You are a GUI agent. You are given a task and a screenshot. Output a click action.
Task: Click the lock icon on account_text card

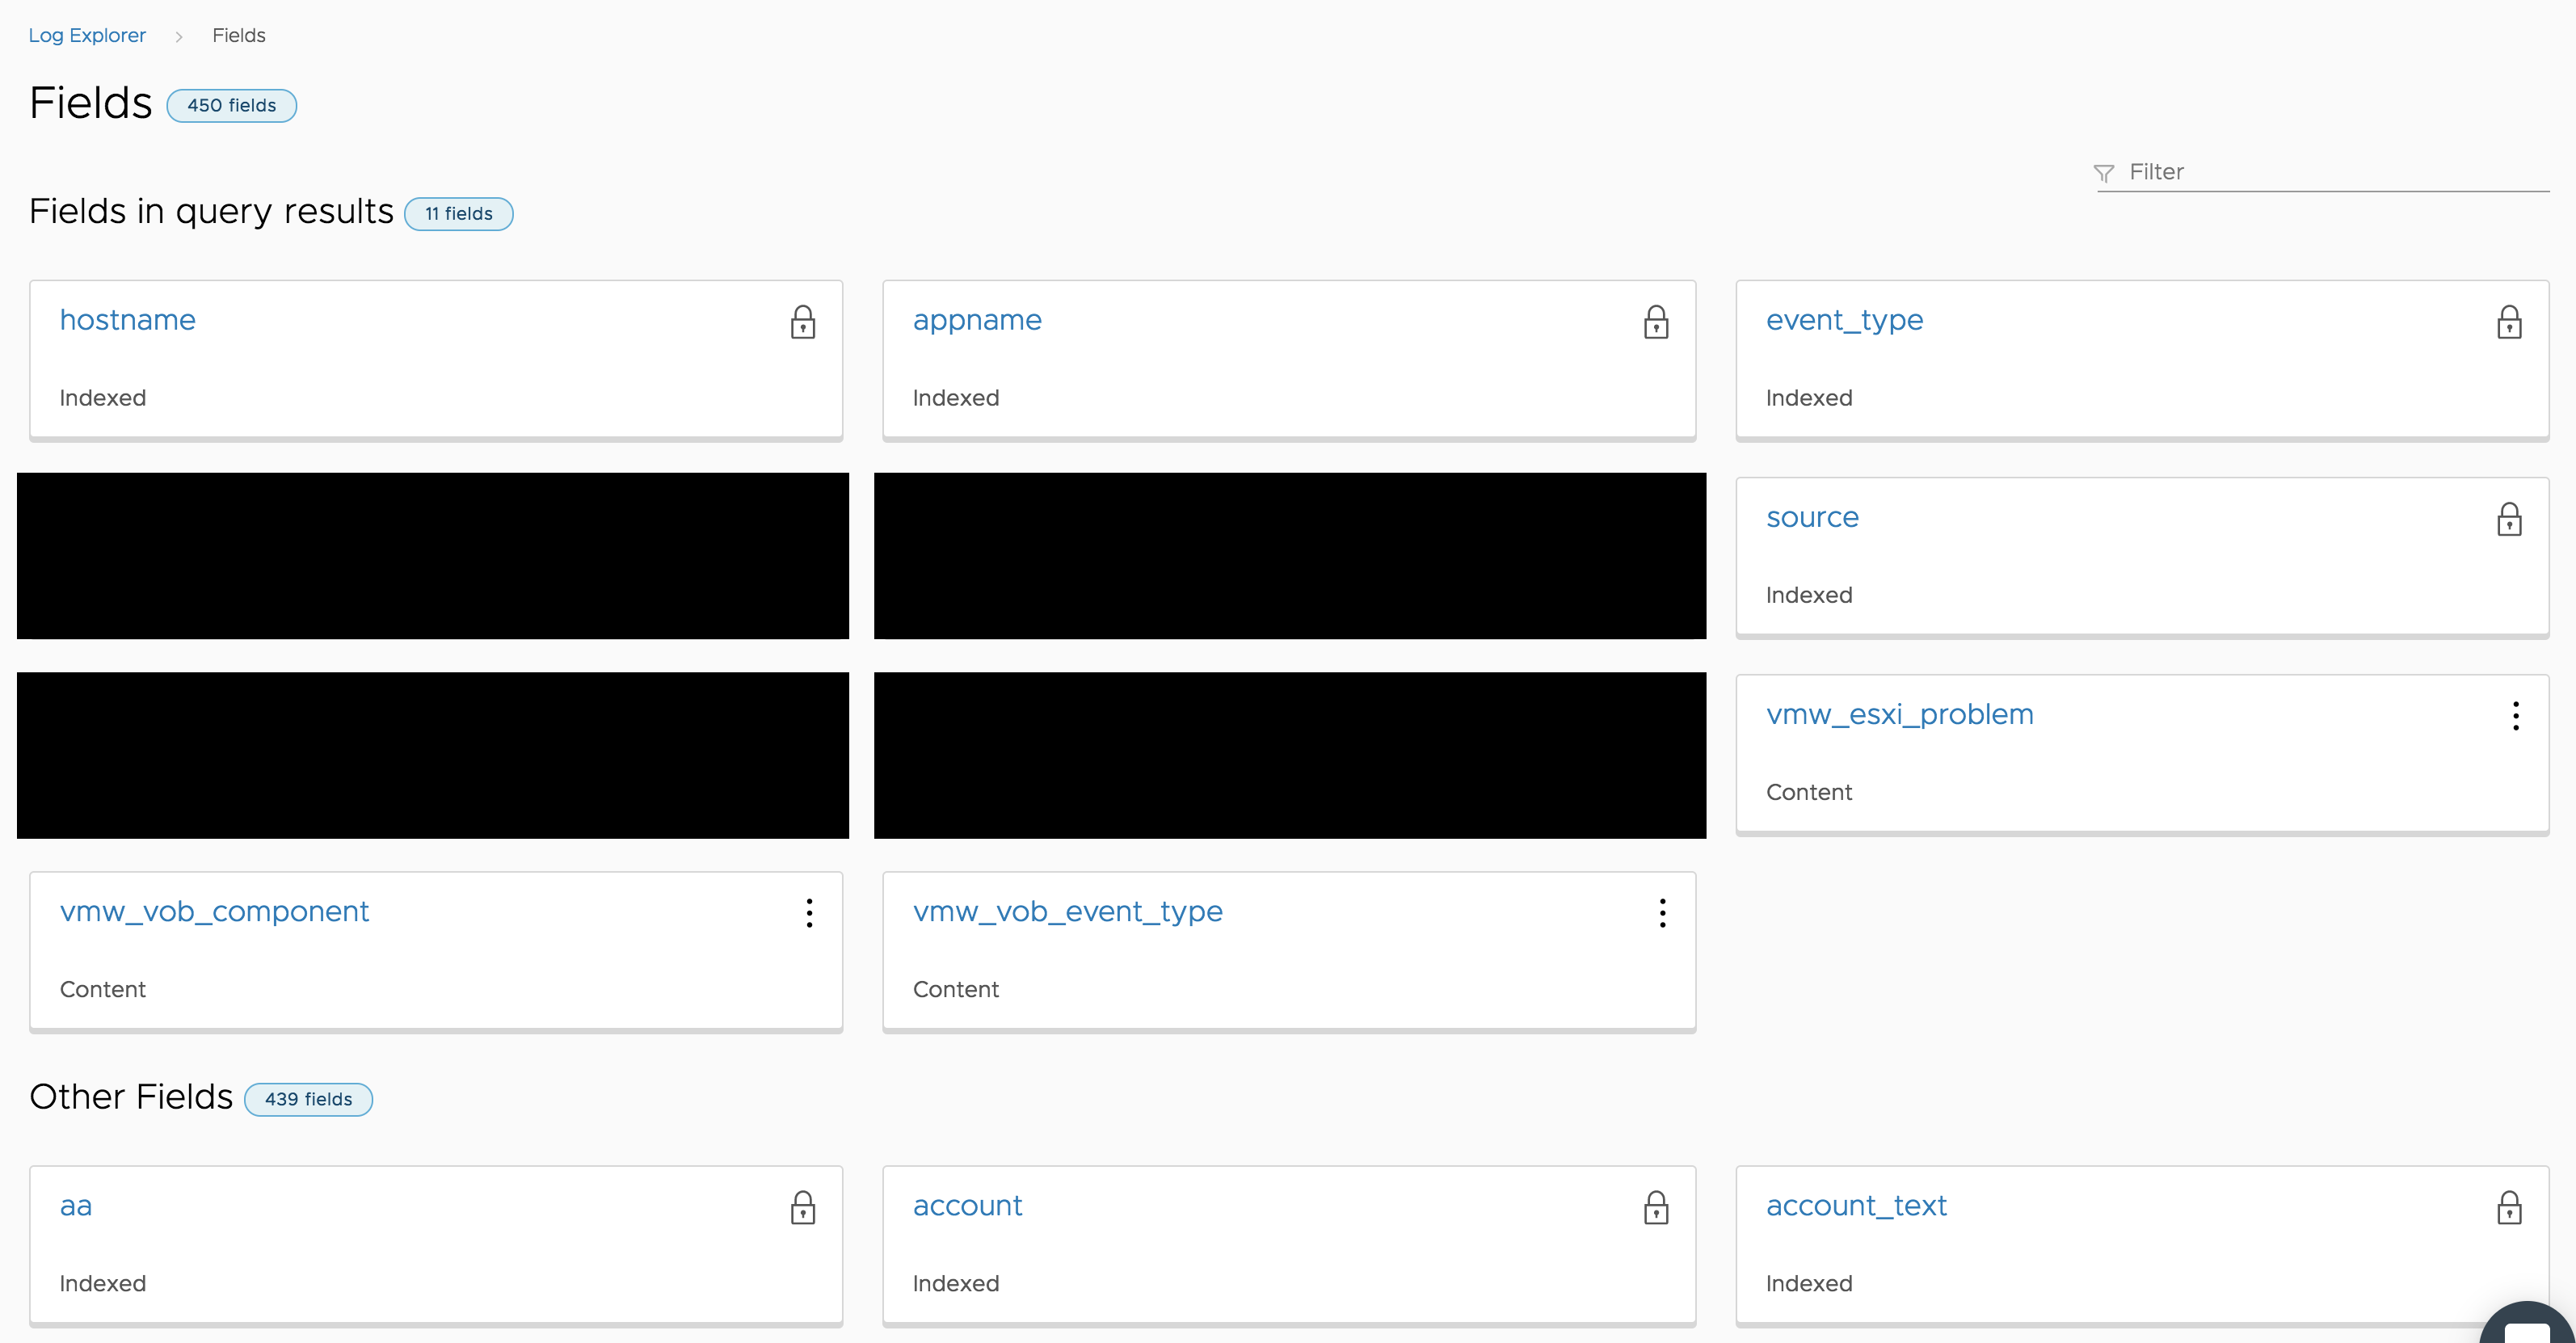2509,1207
